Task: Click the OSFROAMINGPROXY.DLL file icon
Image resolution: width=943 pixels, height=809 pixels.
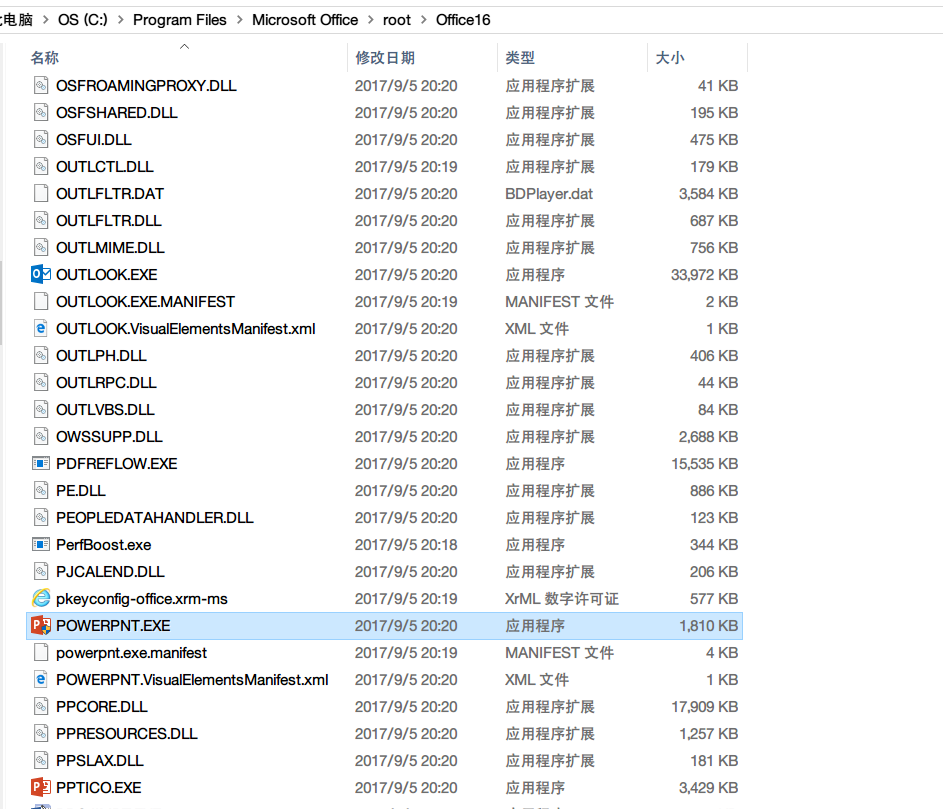Action: tap(41, 85)
